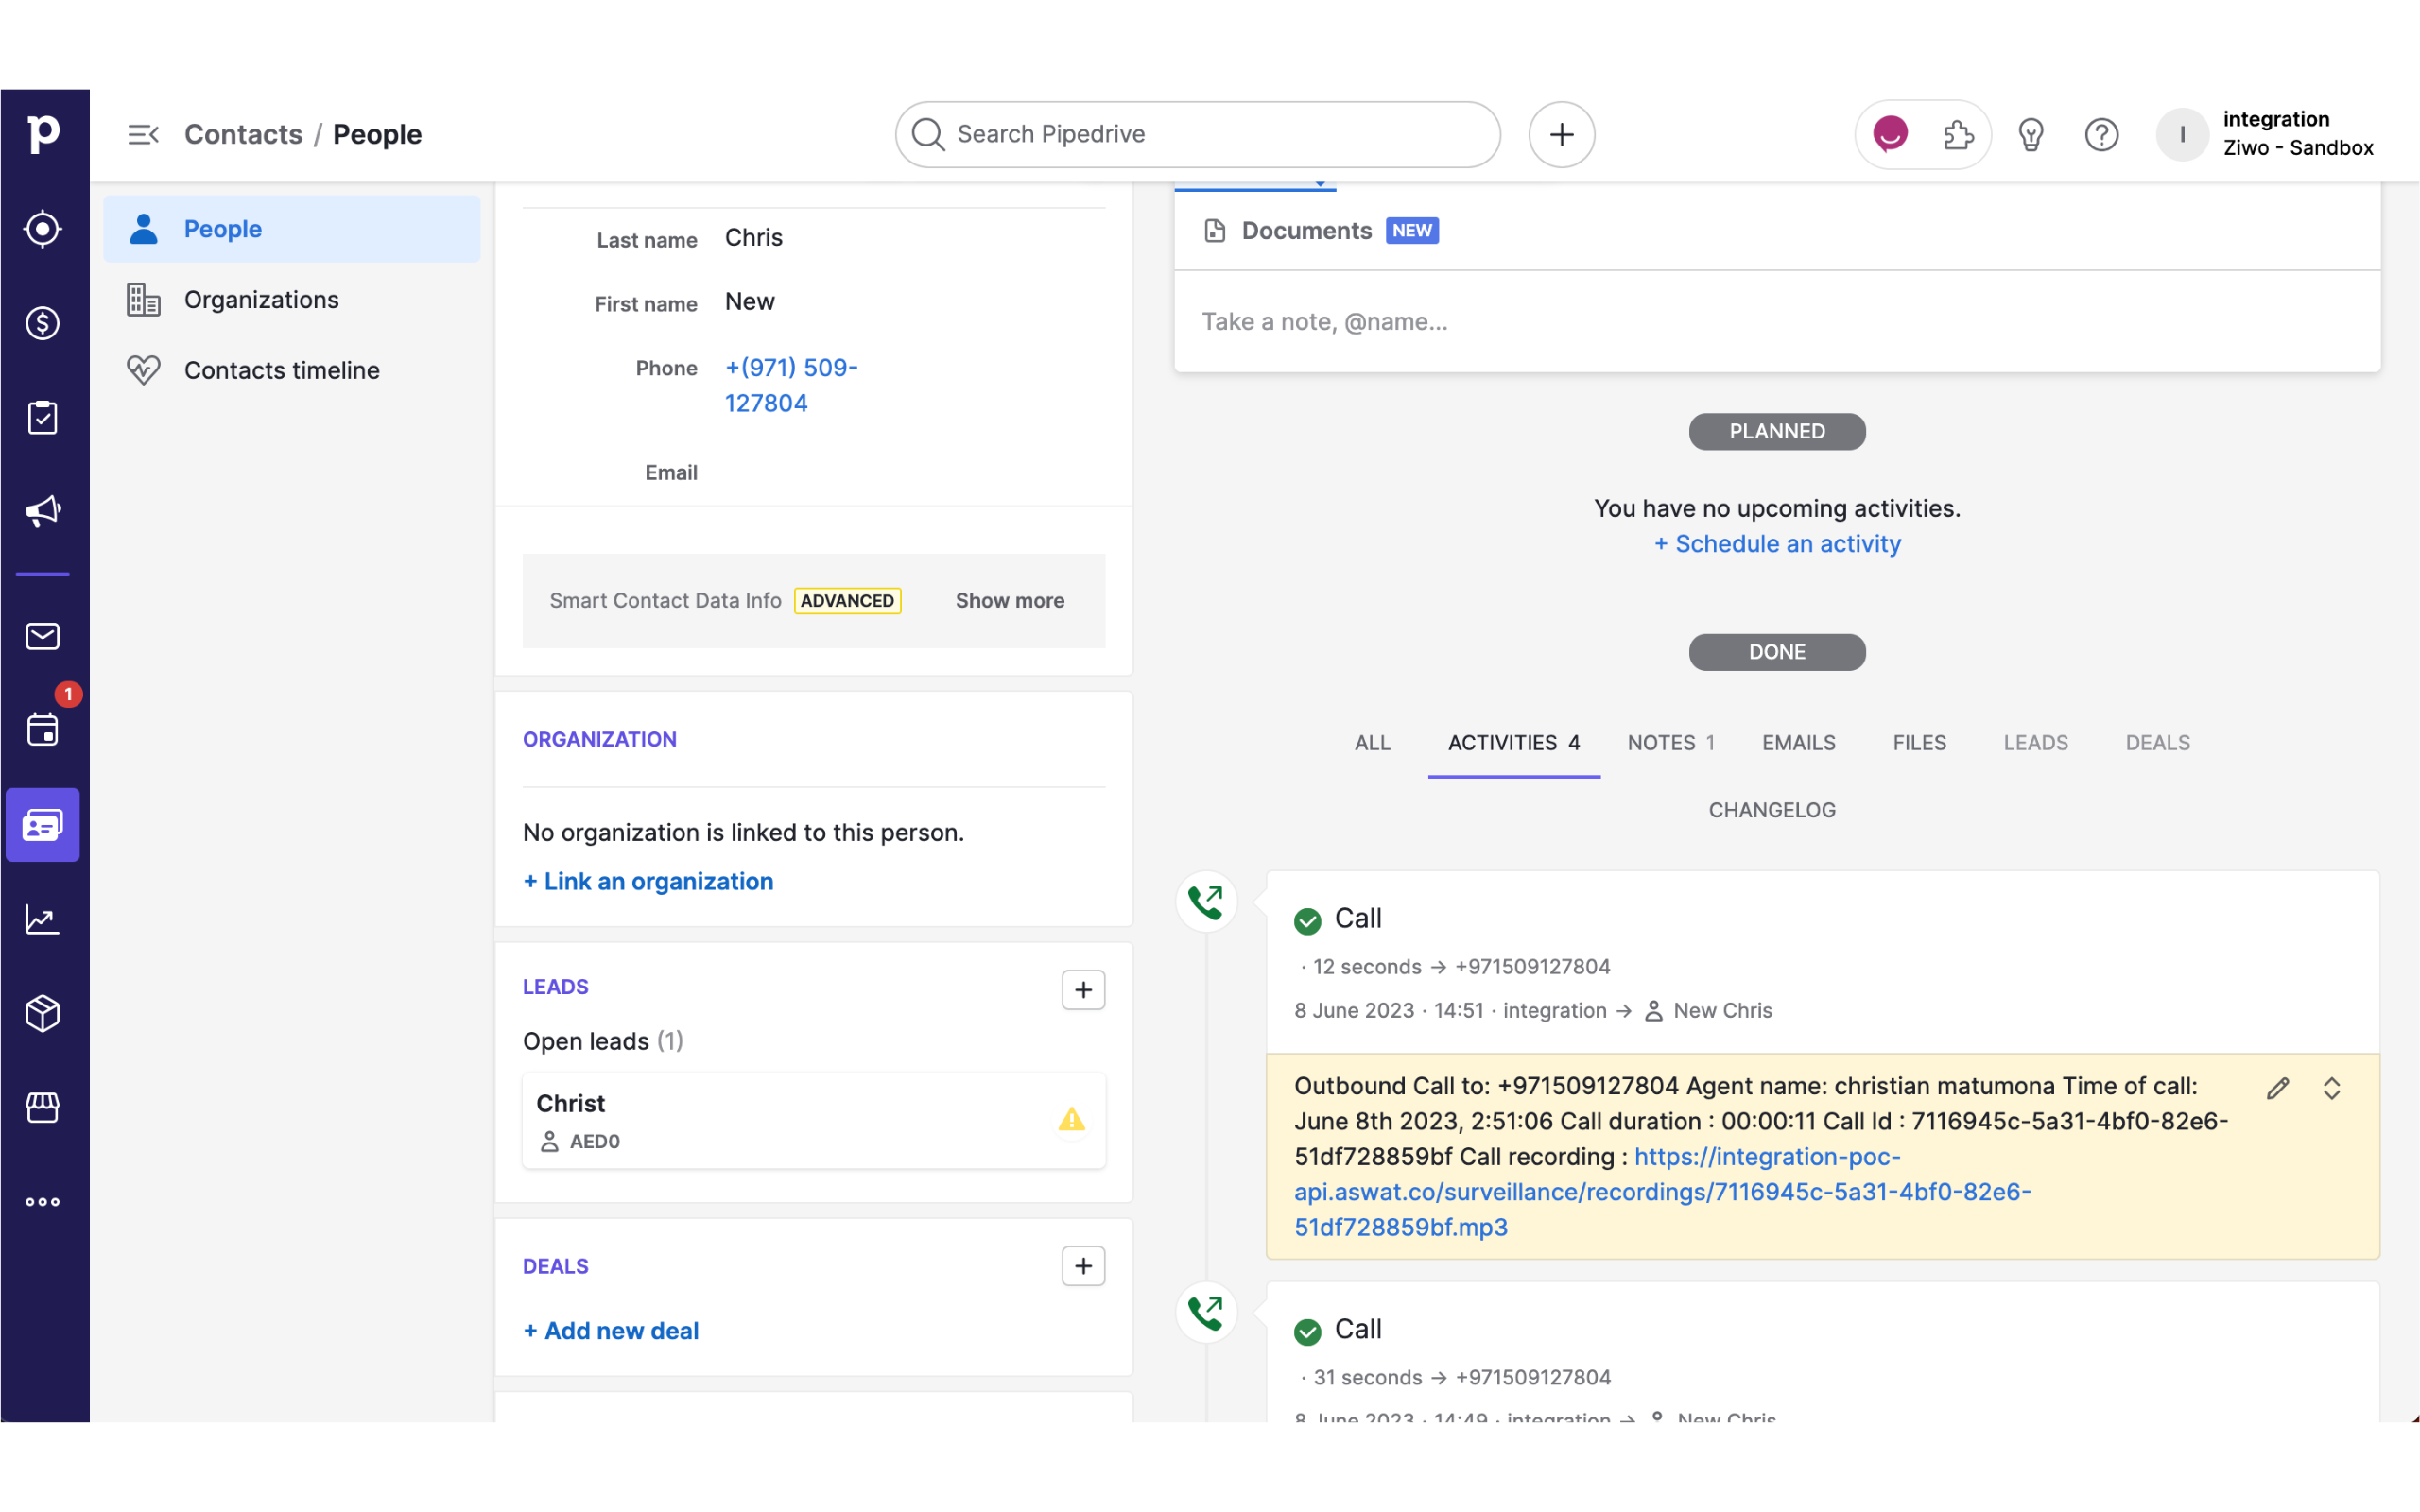Open Deals dollar icon in sidebar
The width and height of the screenshot is (2420, 1512).
click(x=42, y=323)
